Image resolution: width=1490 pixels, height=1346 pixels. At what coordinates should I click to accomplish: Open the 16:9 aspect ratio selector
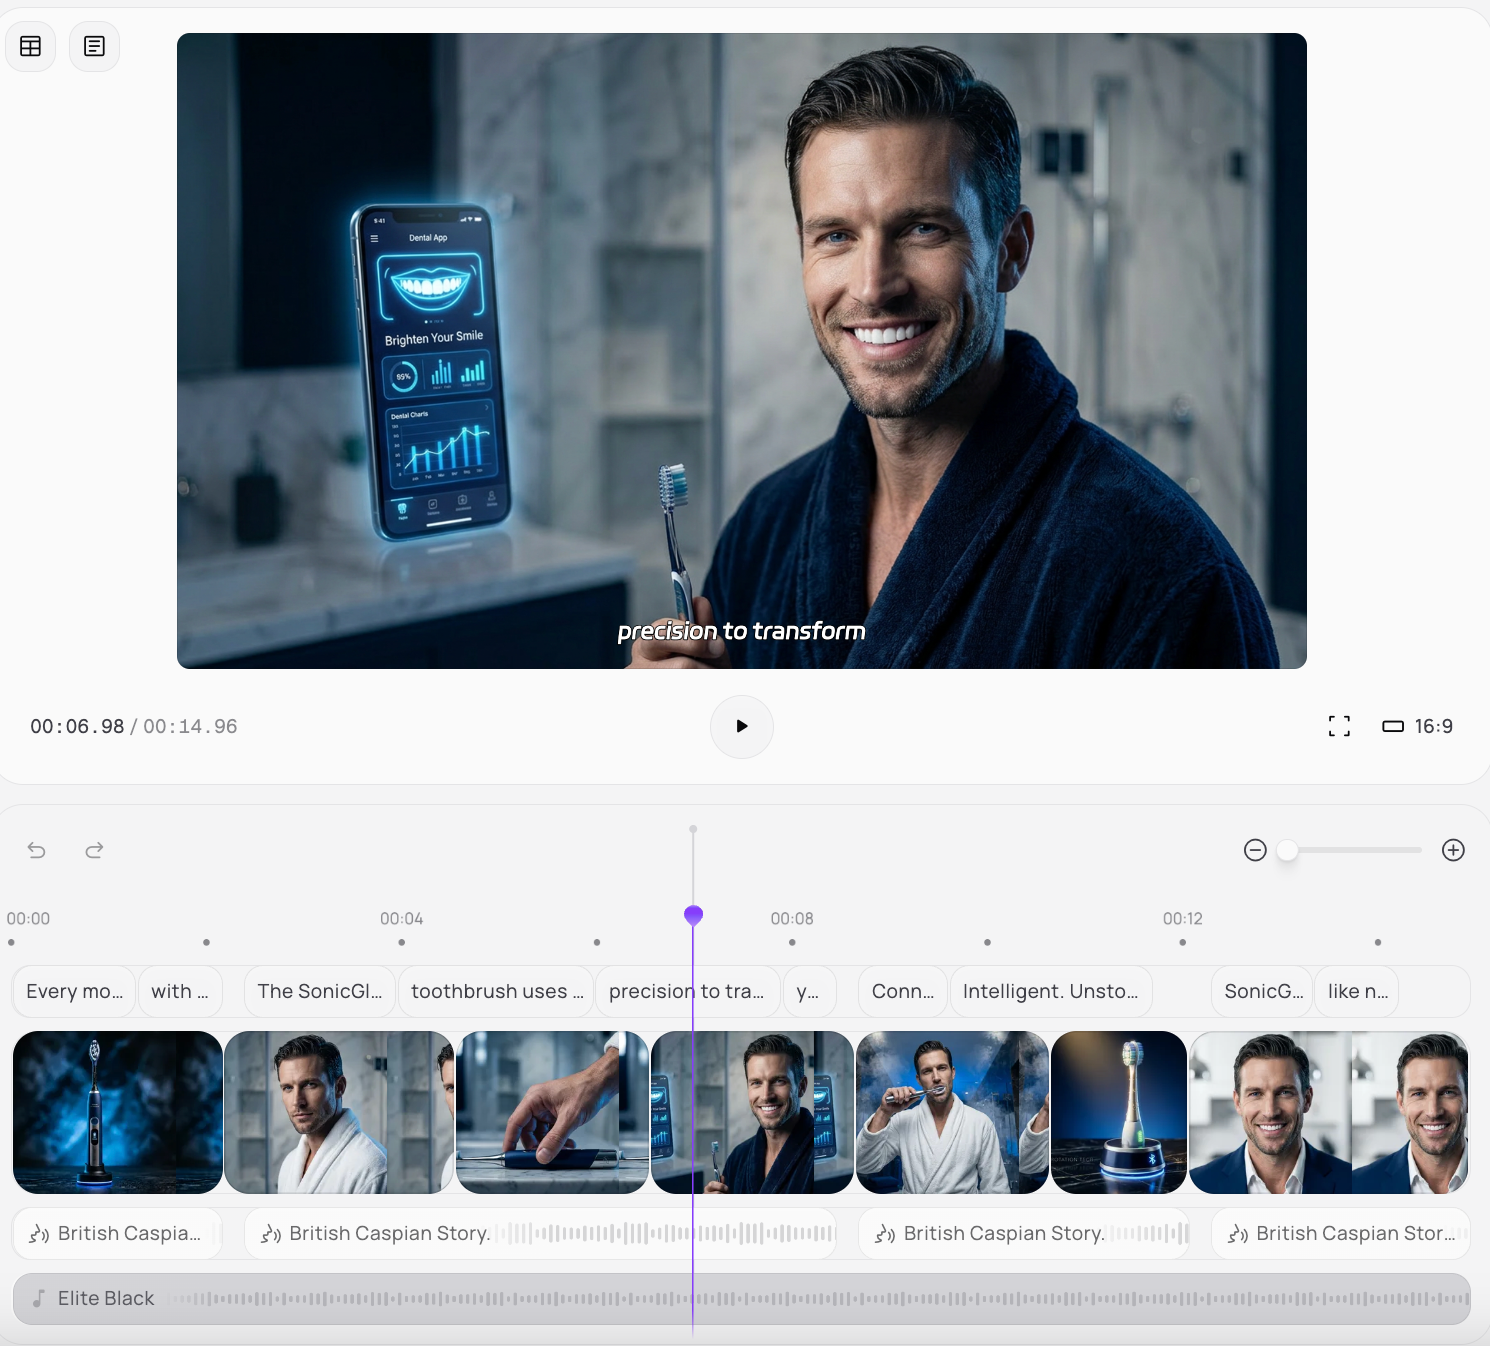click(x=1417, y=726)
